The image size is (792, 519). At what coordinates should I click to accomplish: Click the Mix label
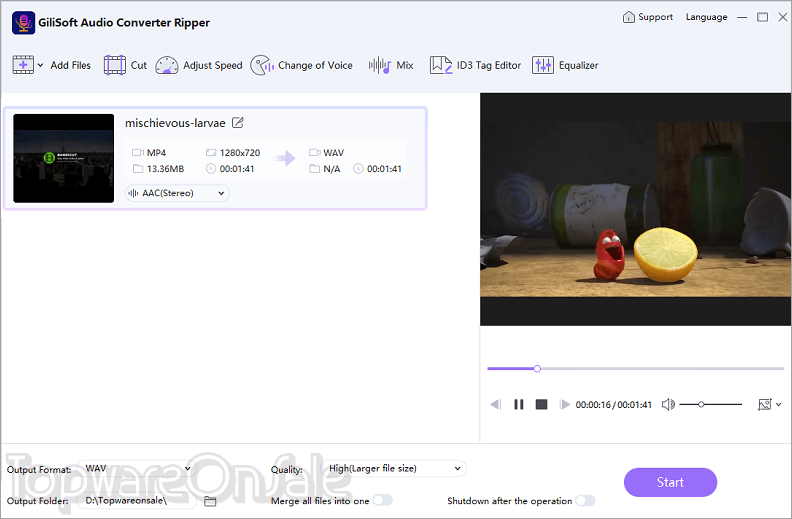coord(405,65)
